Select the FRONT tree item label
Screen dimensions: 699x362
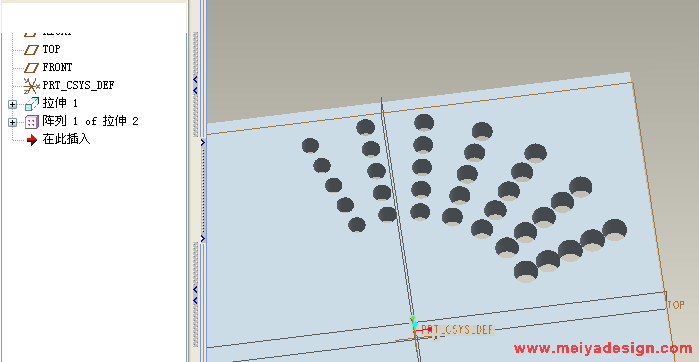click(x=57, y=67)
